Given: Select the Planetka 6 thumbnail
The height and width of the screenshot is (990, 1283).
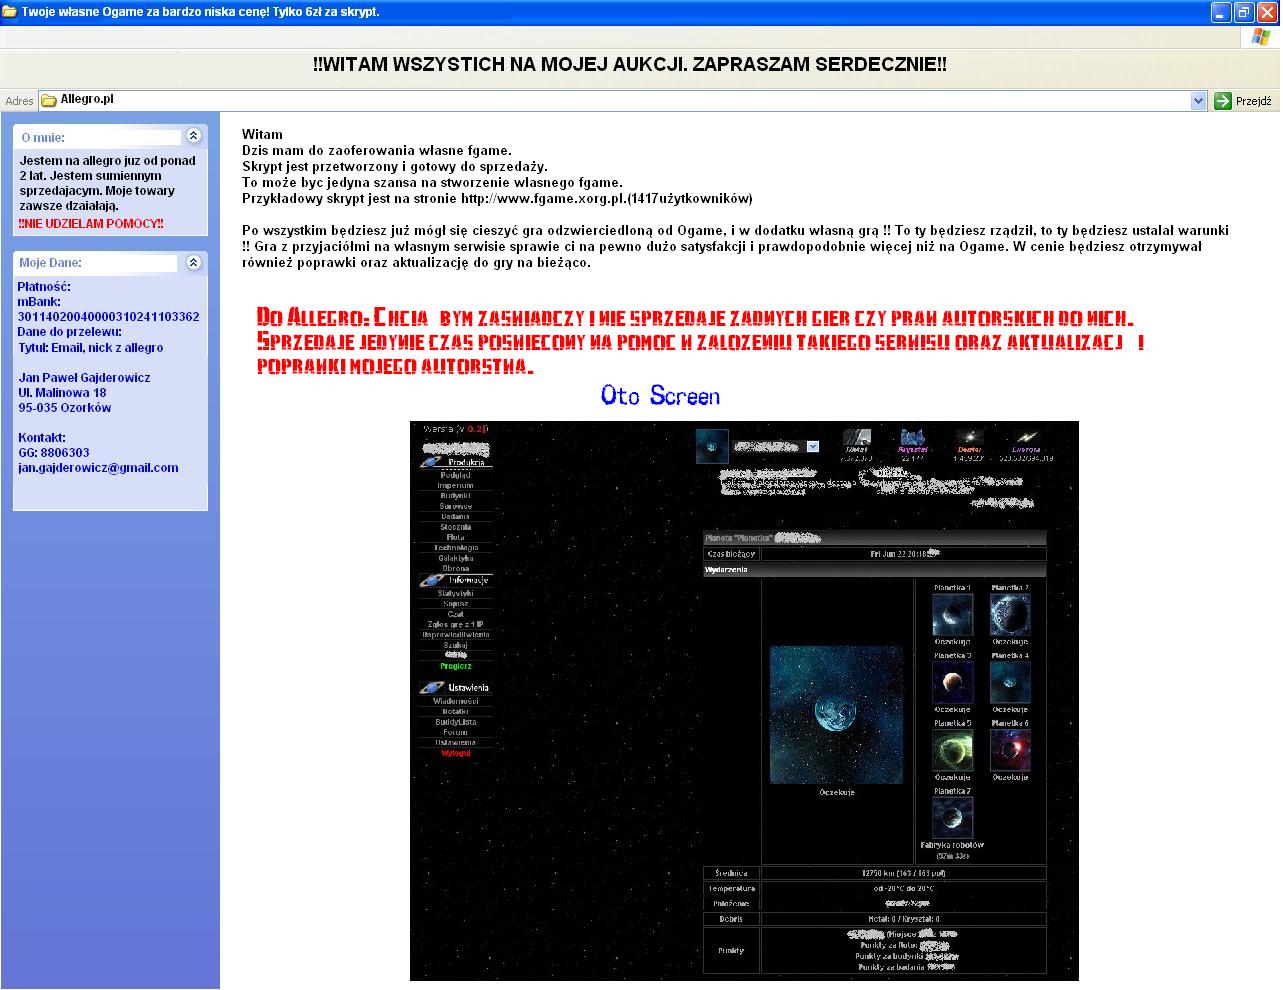Looking at the screenshot, I should tap(1010, 750).
